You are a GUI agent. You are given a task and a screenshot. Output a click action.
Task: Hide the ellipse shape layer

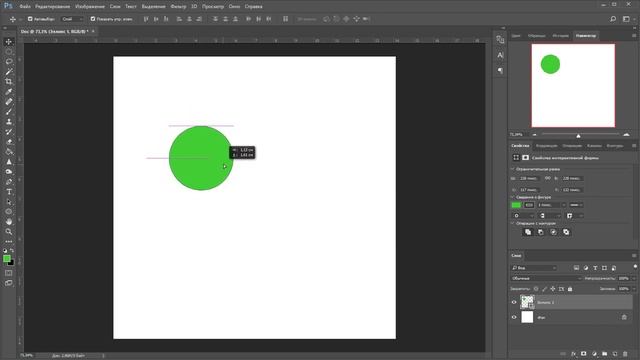tap(514, 302)
